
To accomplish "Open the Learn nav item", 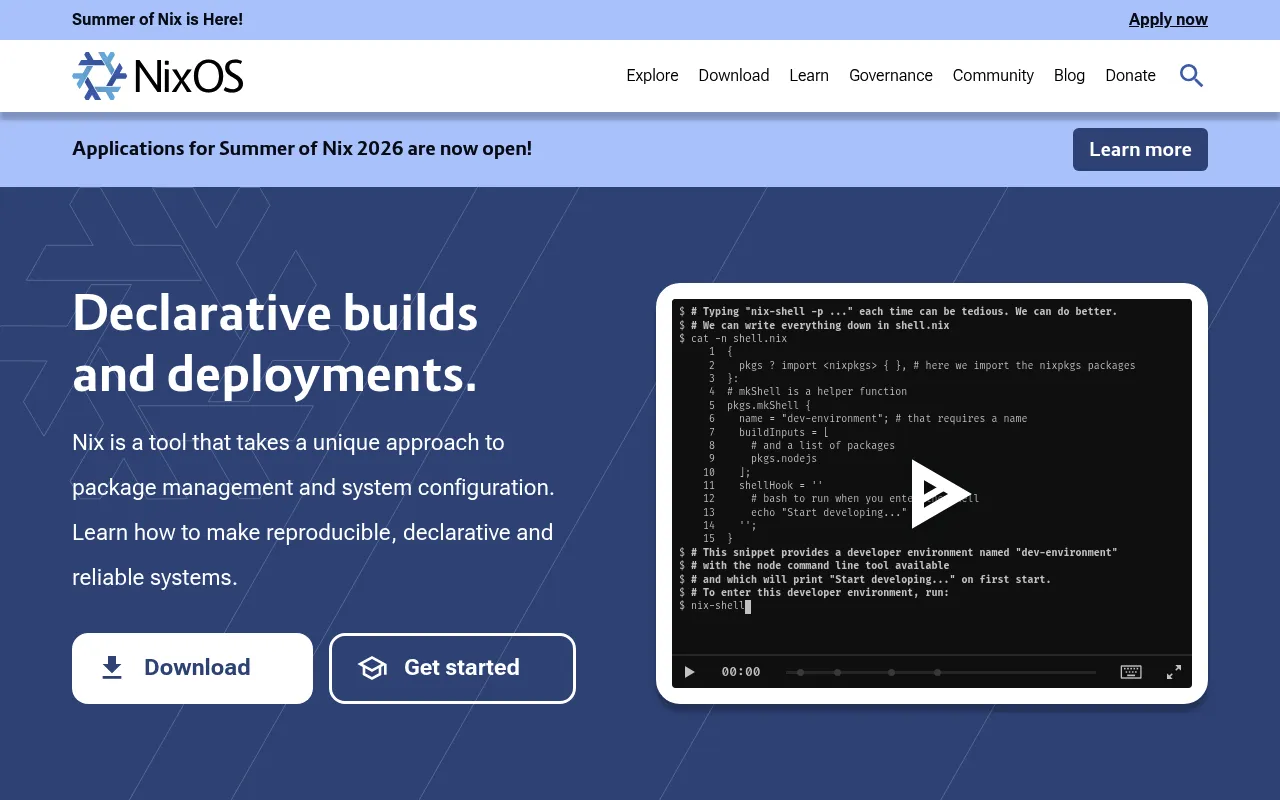I will (x=809, y=75).
